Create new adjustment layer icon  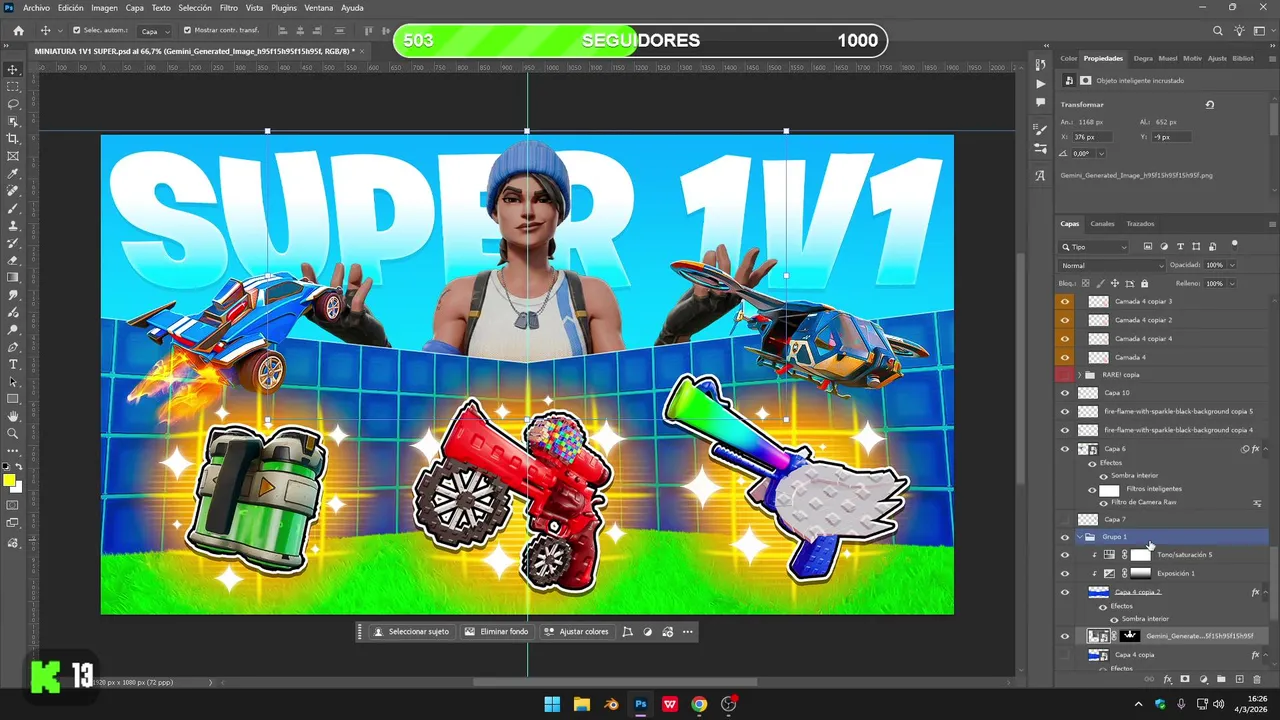click(x=1204, y=679)
